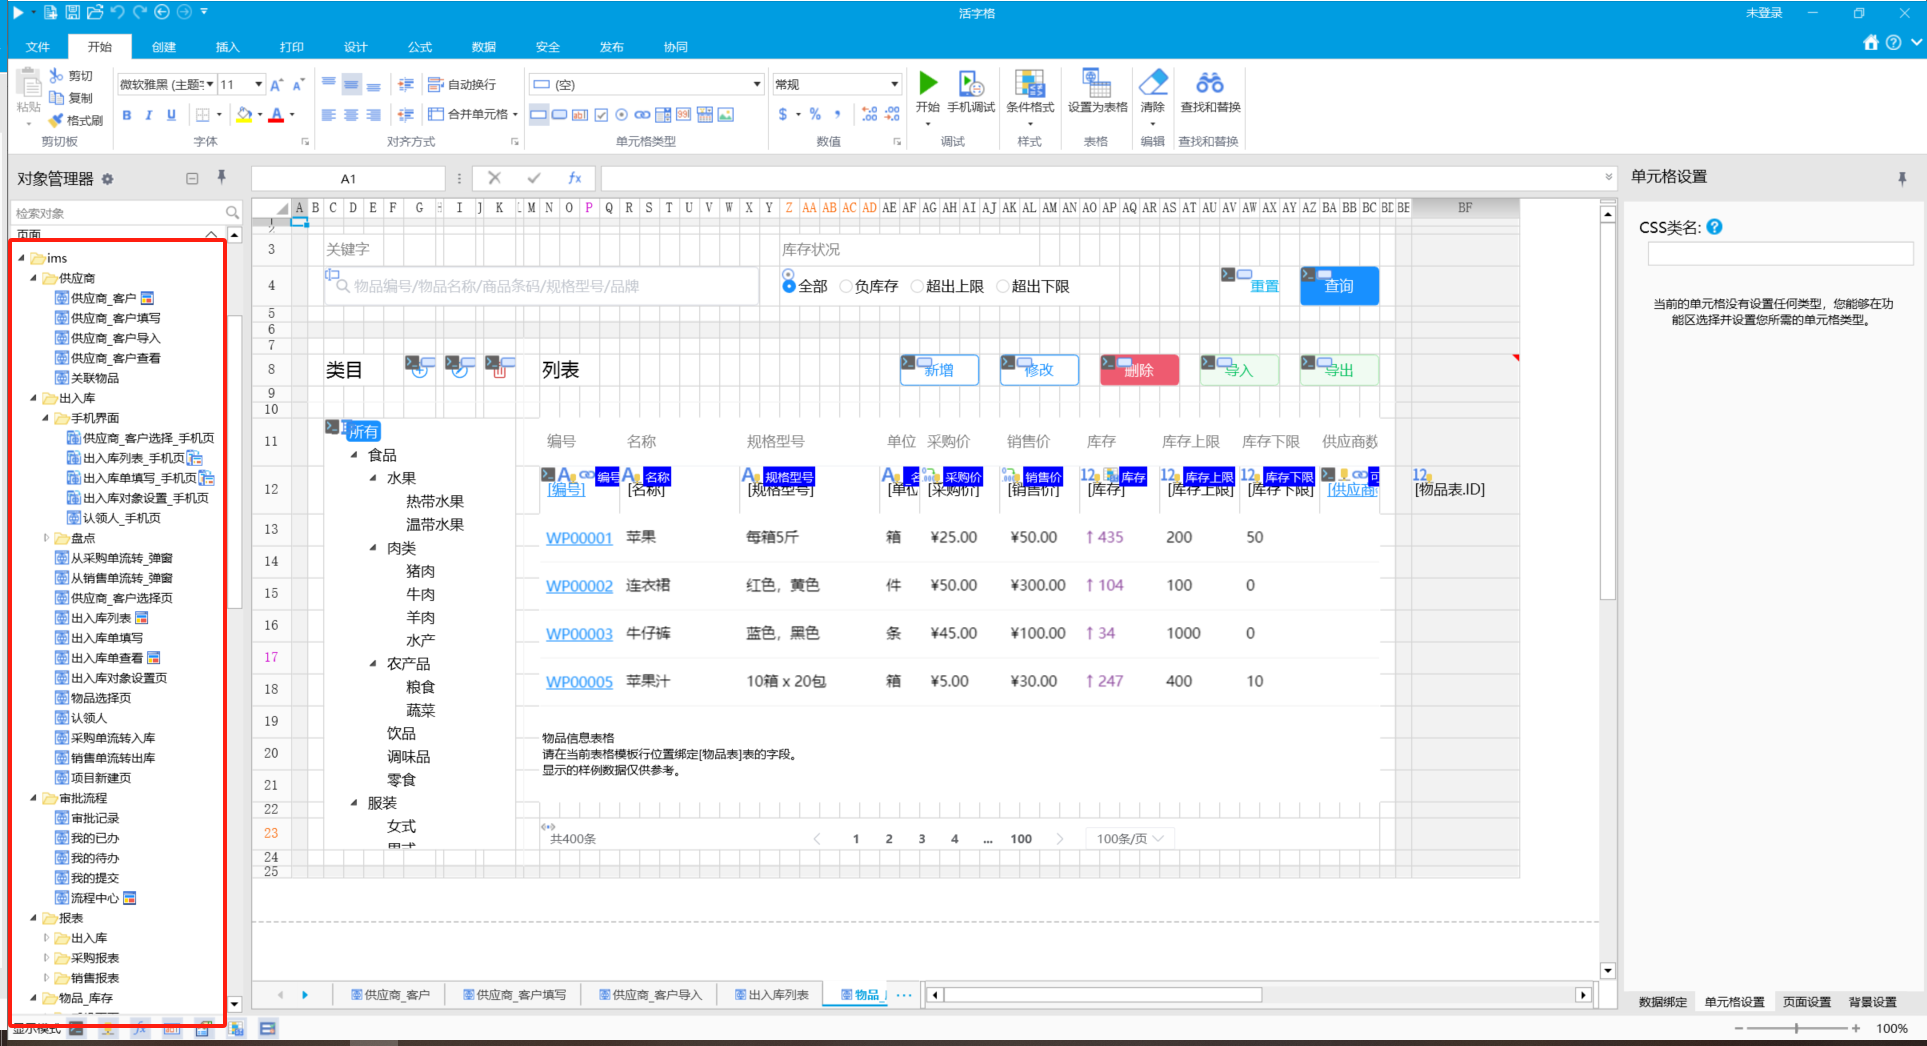The height and width of the screenshot is (1046, 1927).
Task: Open the font size dropdown
Action: tap(259, 85)
